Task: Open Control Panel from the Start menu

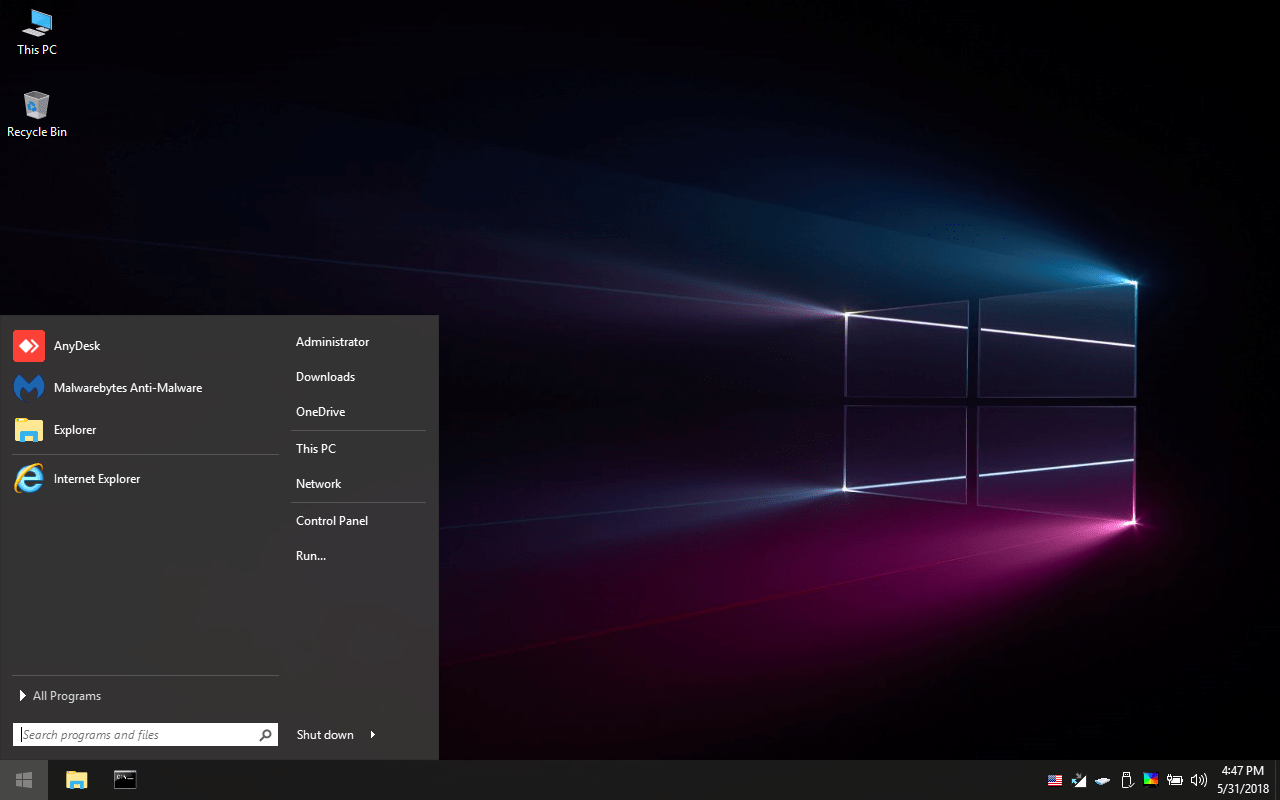Action: click(332, 521)
